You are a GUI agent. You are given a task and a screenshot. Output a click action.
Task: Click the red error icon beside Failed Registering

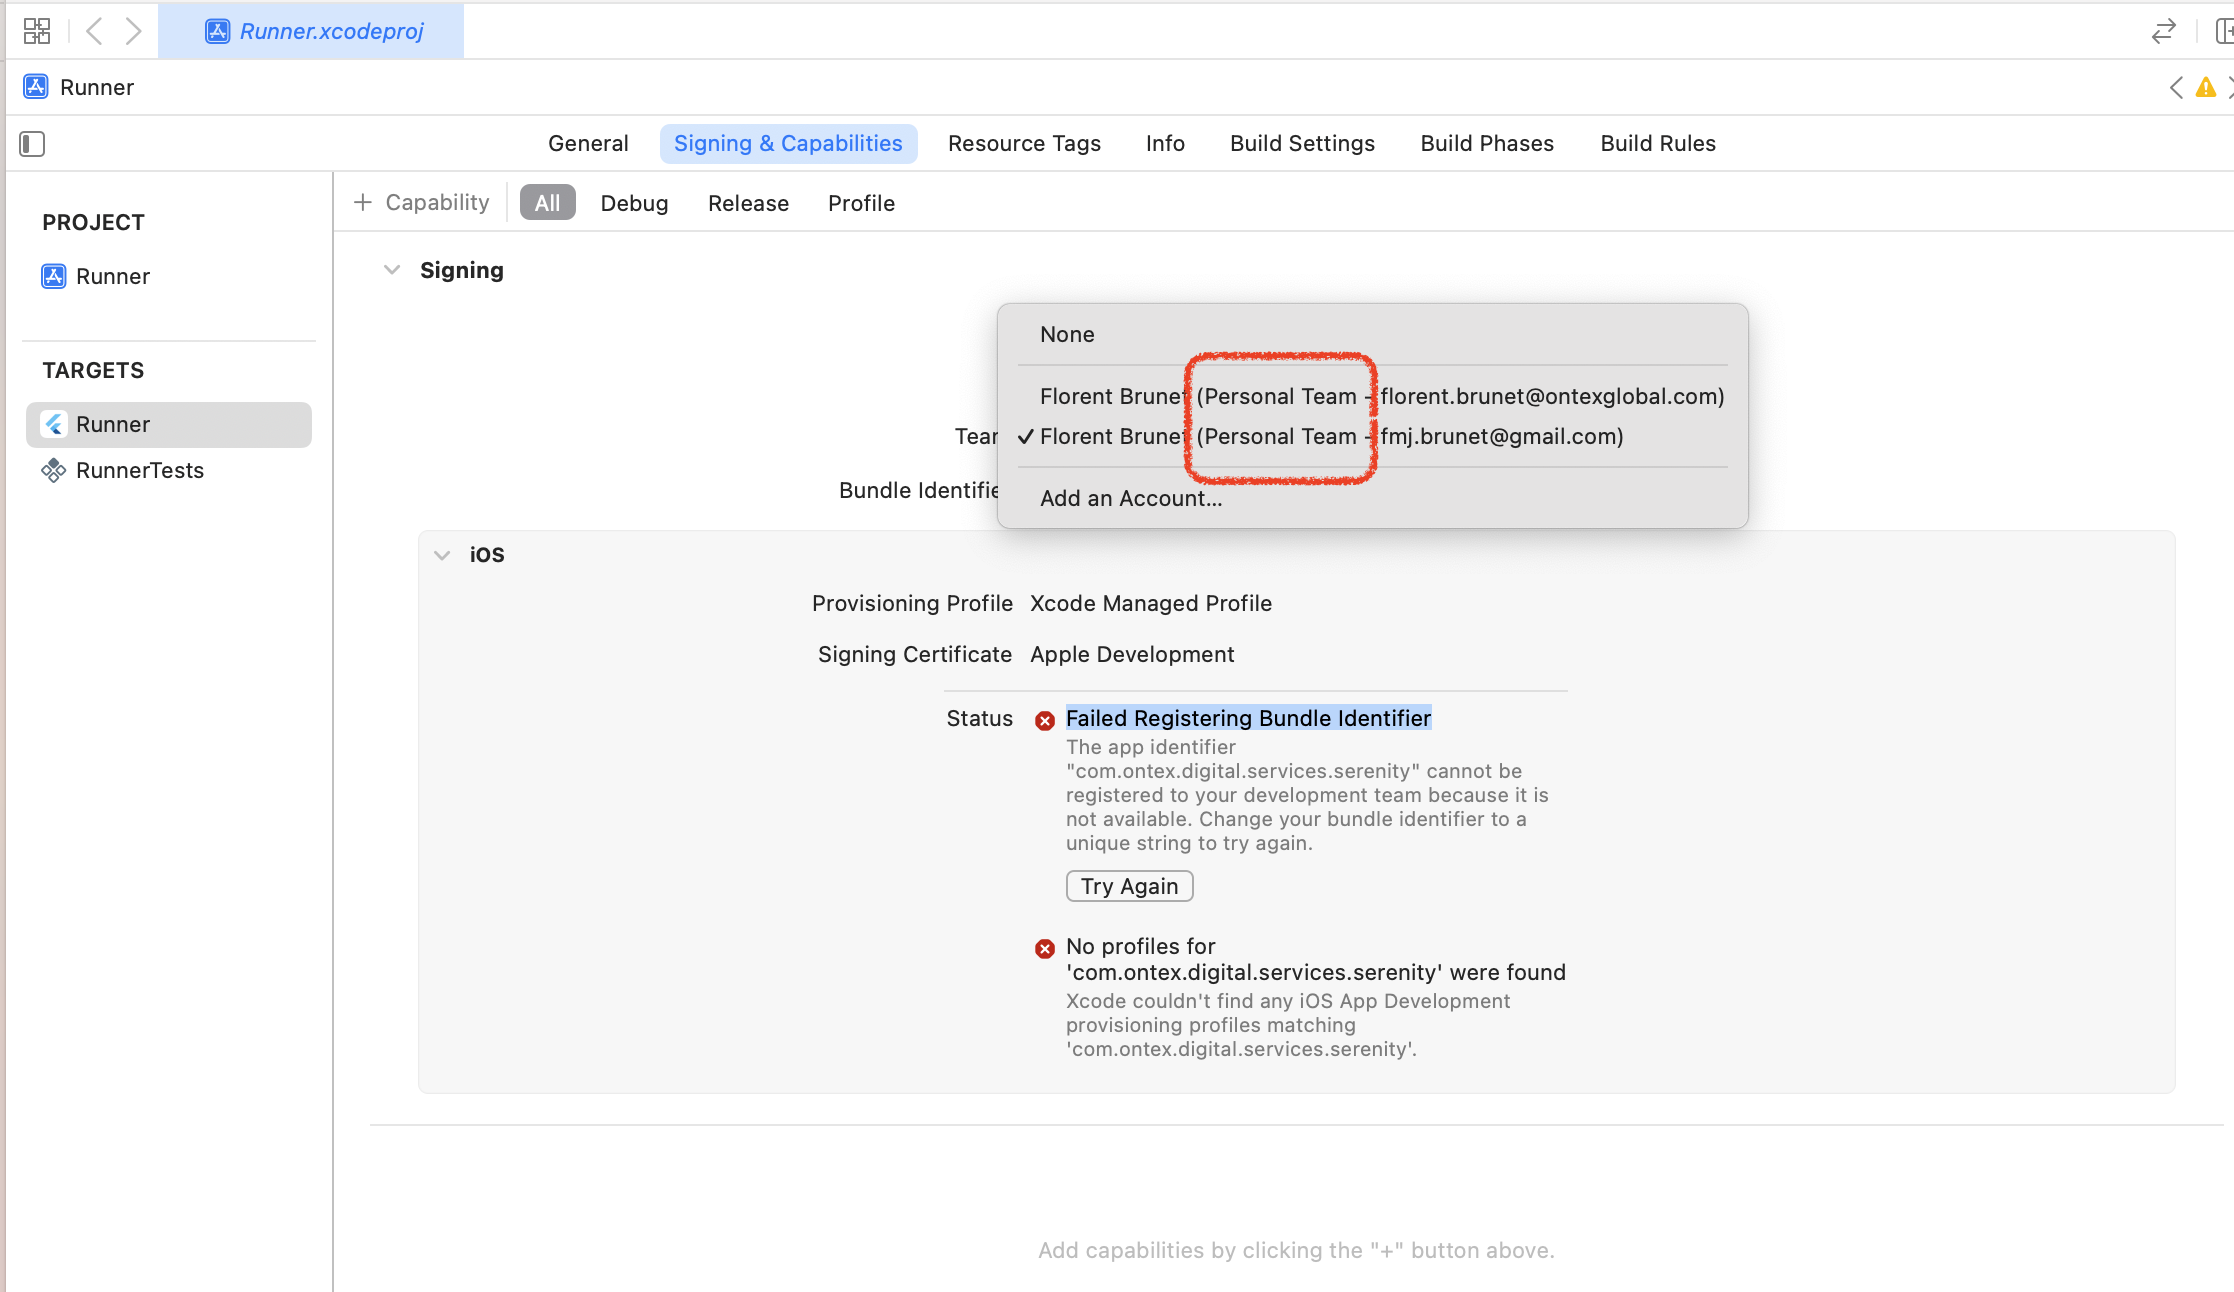click(x=1045, y=720)
